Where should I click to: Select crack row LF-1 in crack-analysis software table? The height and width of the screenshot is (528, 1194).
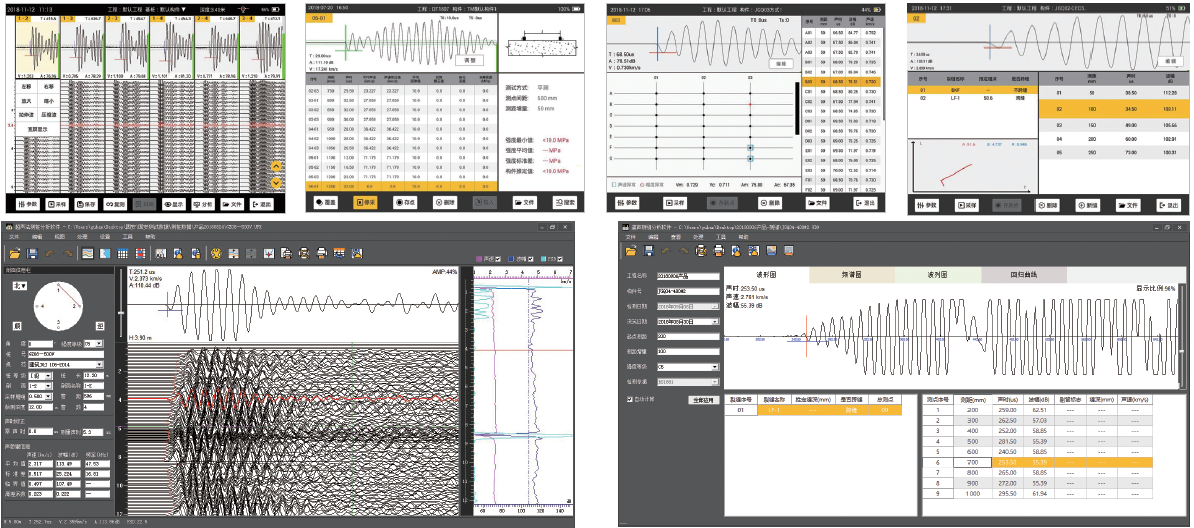pos(813,410)
